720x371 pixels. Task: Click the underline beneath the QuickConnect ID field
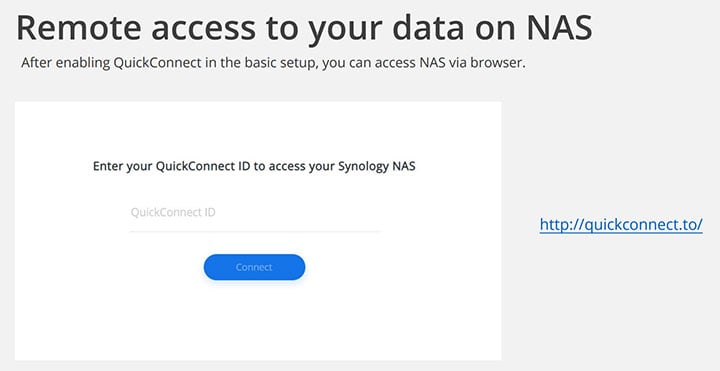pos(255,231)
